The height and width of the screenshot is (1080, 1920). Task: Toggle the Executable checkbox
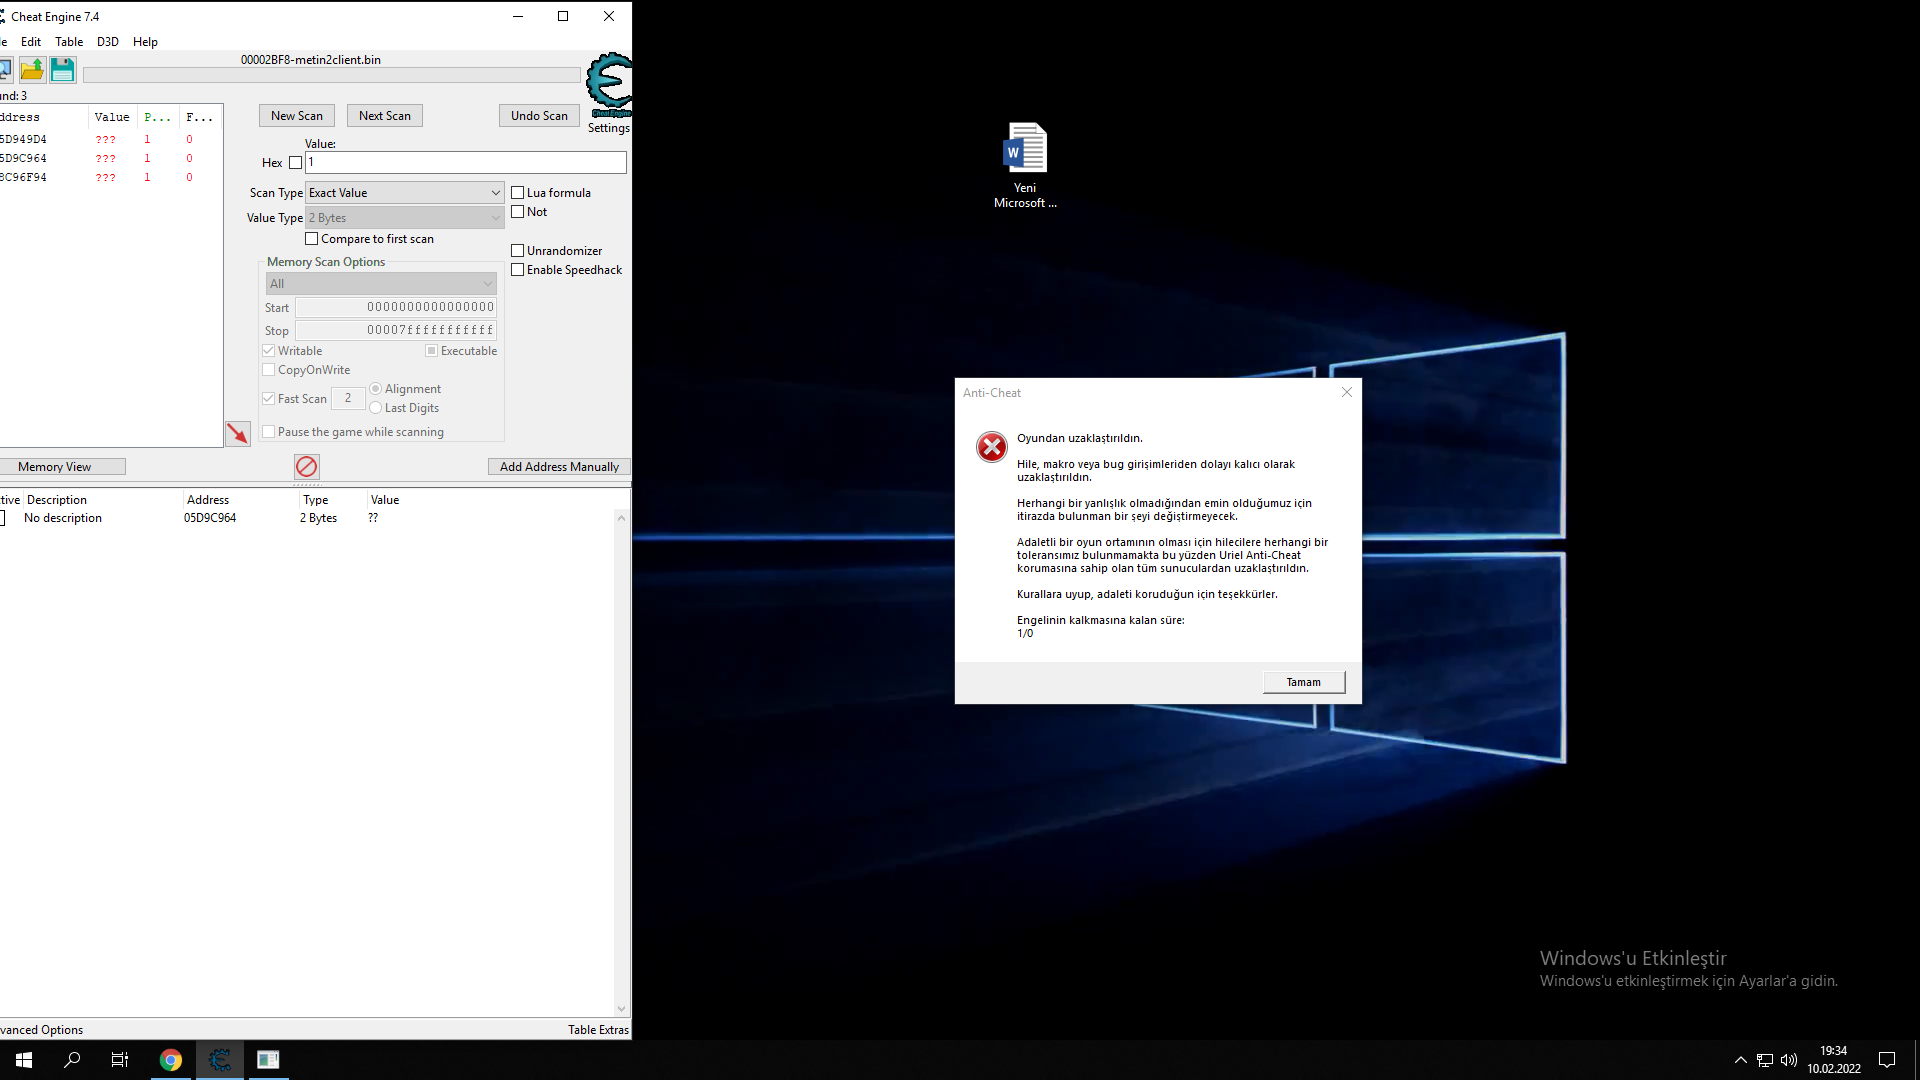pyautogui.click(x=432, y=351)
